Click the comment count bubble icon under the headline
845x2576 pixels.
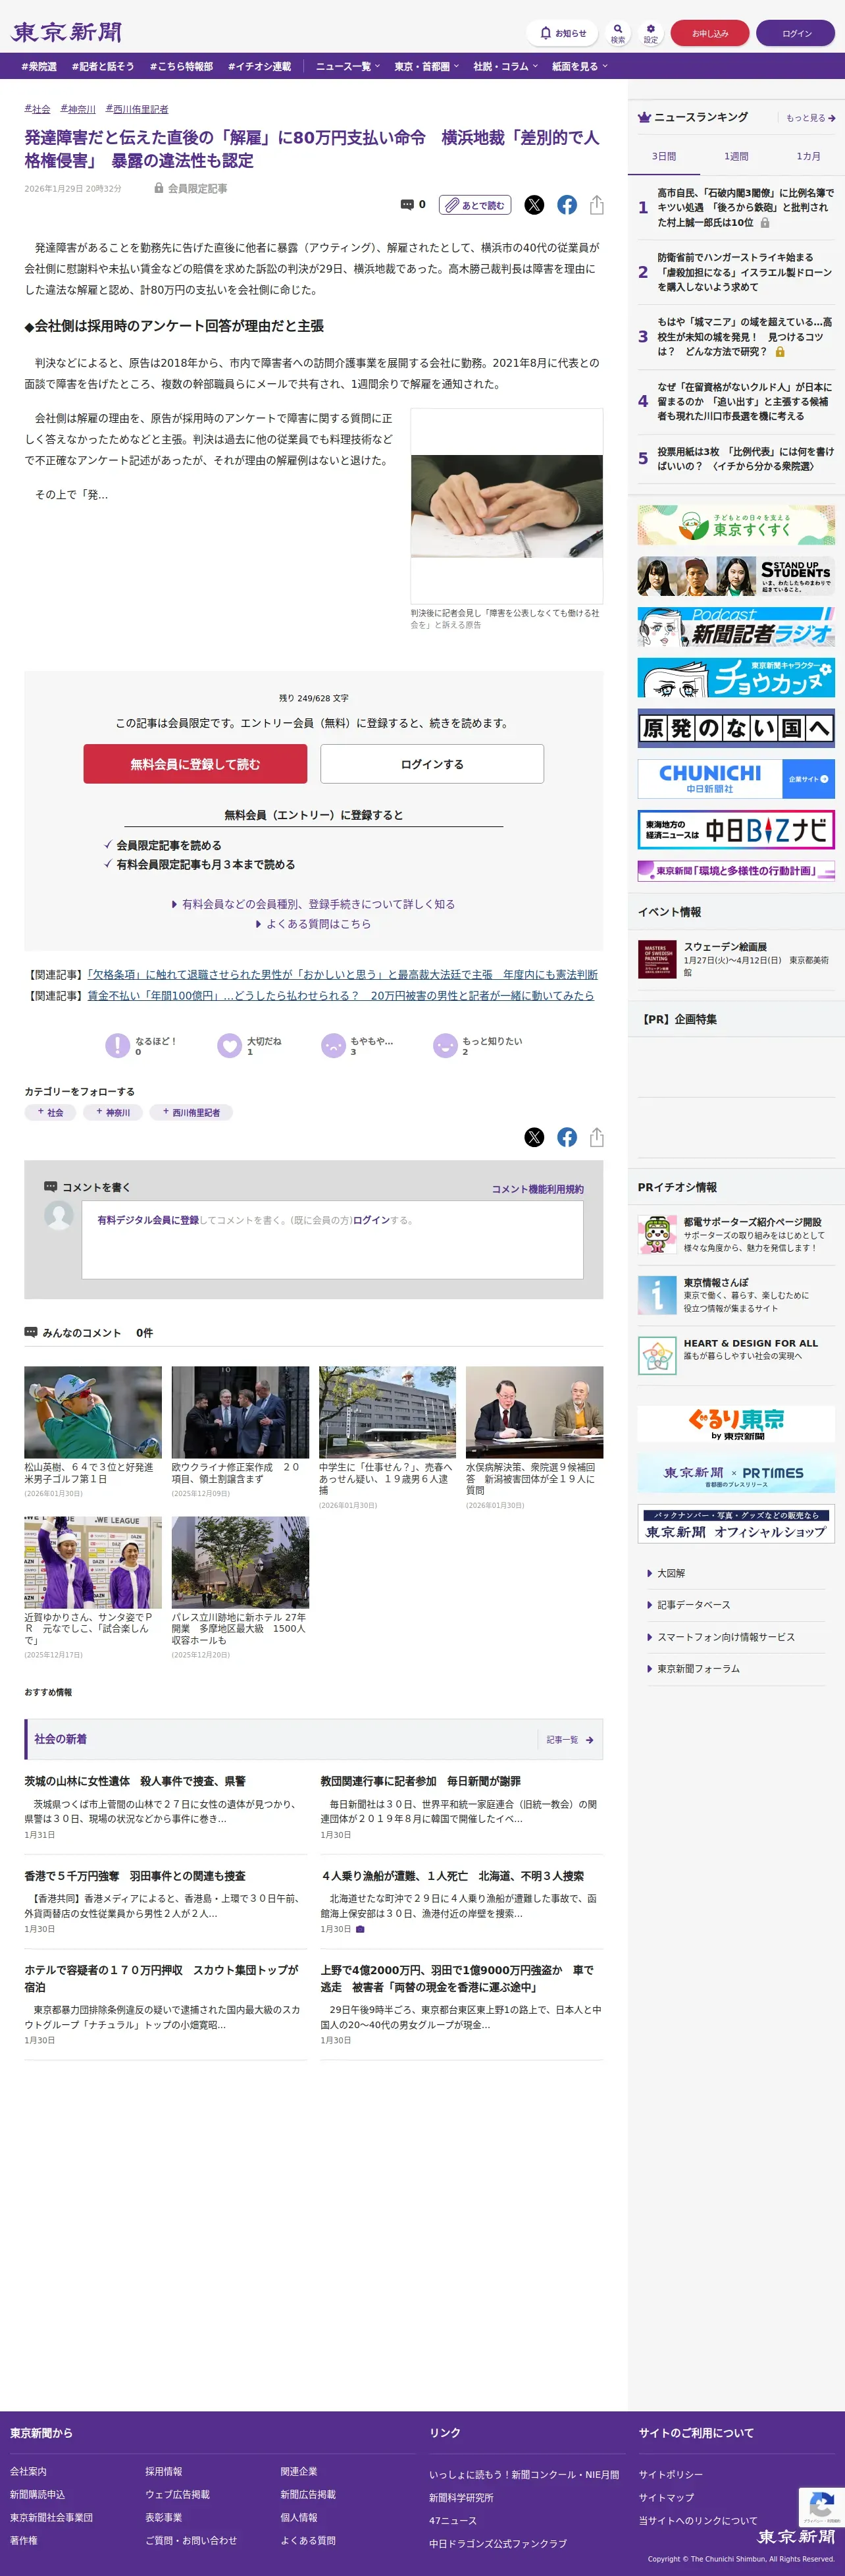click(x=407, y=205)
